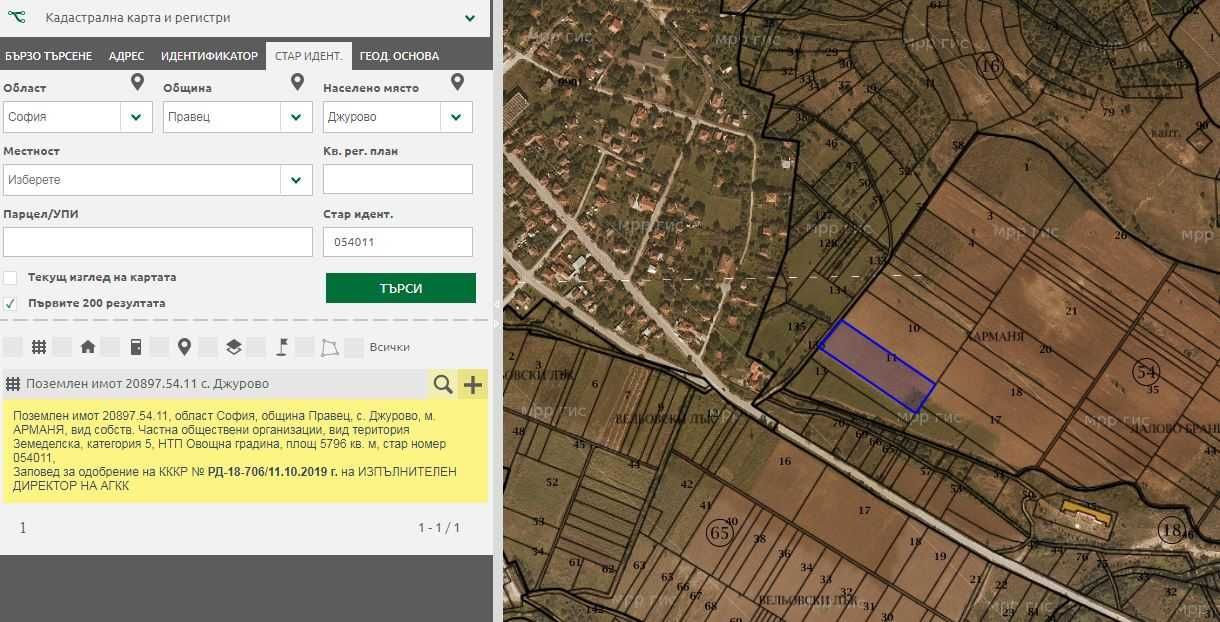Viewport: 1220px width, 622px height.
Task: Click the circled block number 54 on map
Action: pyautogui.click(x=1147, y=372)
